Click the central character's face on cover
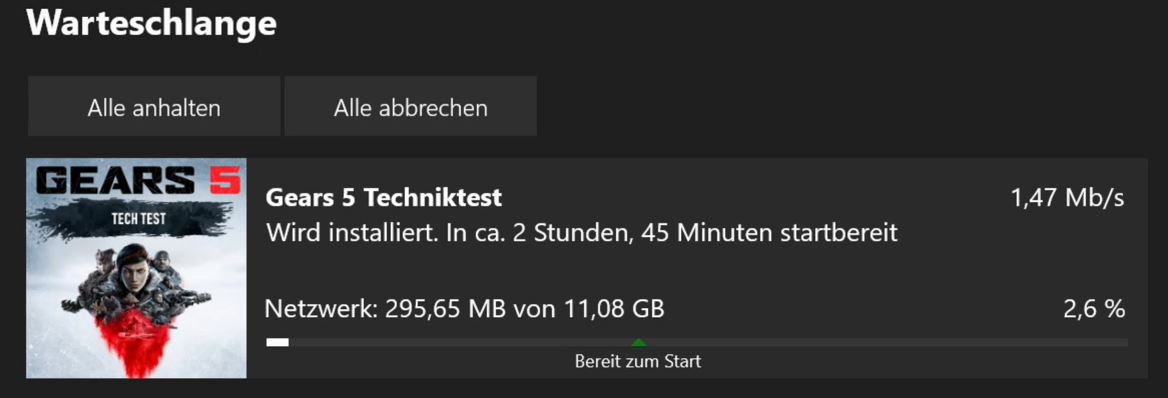Image resolution: width=1168 pixels, height=398 pixels. 134,269
